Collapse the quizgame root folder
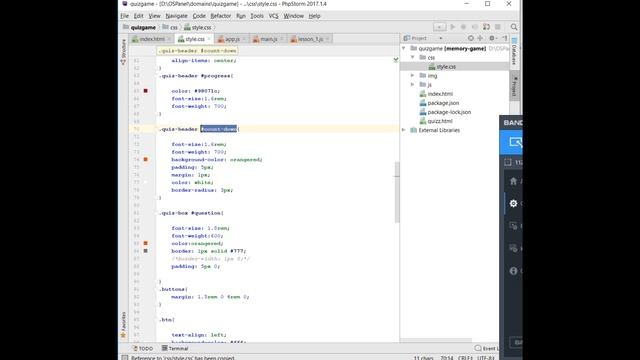This screenshot has height=360, width=640. pos(404,48)
